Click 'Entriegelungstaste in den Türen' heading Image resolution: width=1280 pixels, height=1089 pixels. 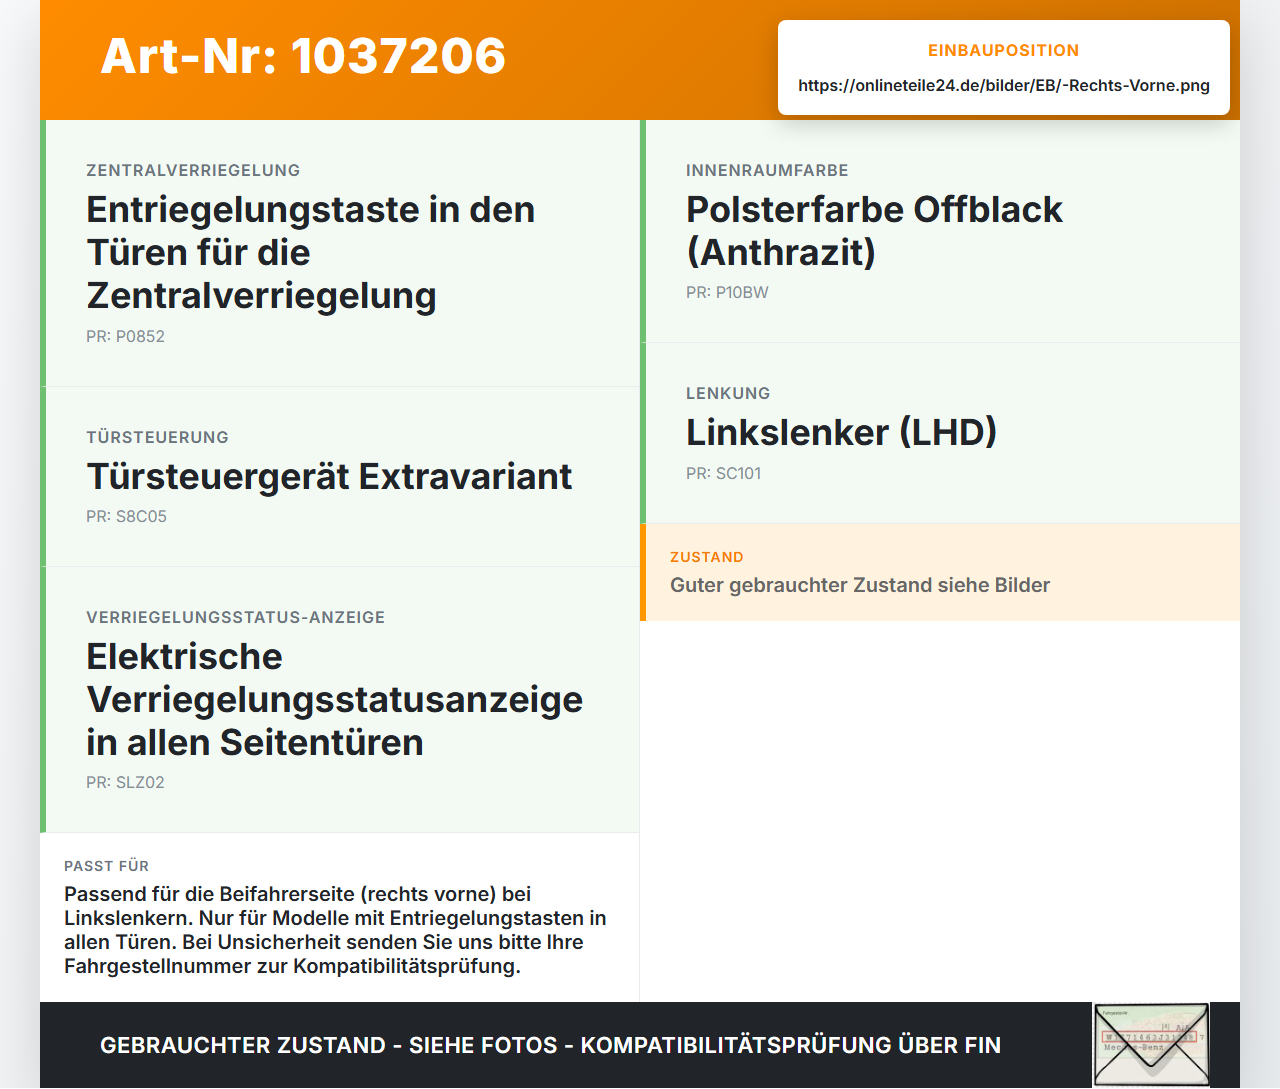pos(311,253)
